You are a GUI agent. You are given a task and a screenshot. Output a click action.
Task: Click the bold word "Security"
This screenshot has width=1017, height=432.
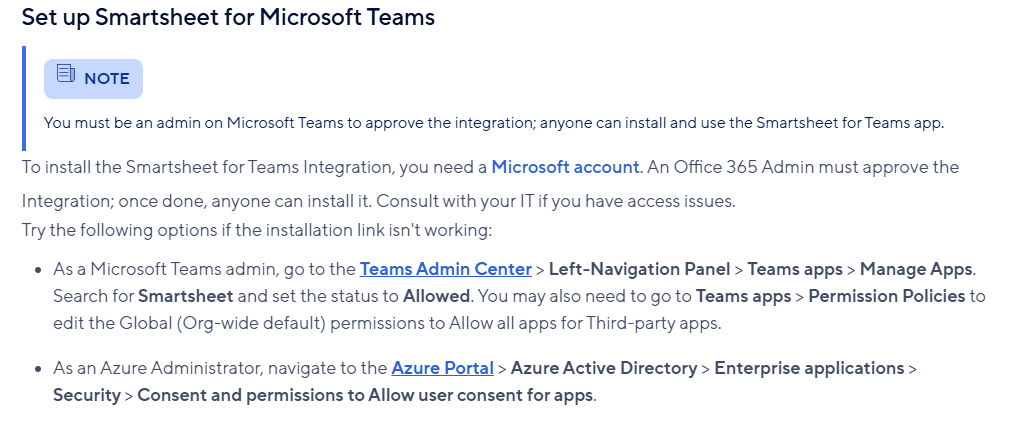tap(87, 396)
